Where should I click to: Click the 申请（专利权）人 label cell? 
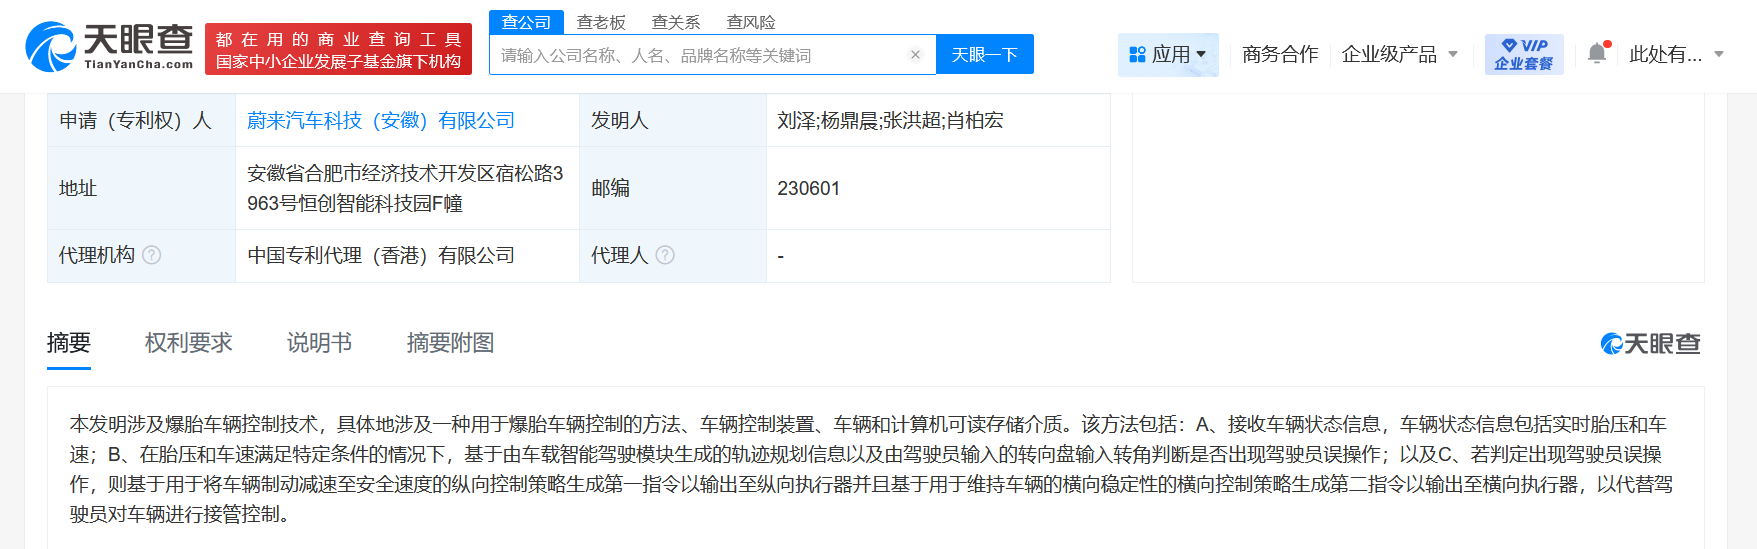(x=141, y=120)
